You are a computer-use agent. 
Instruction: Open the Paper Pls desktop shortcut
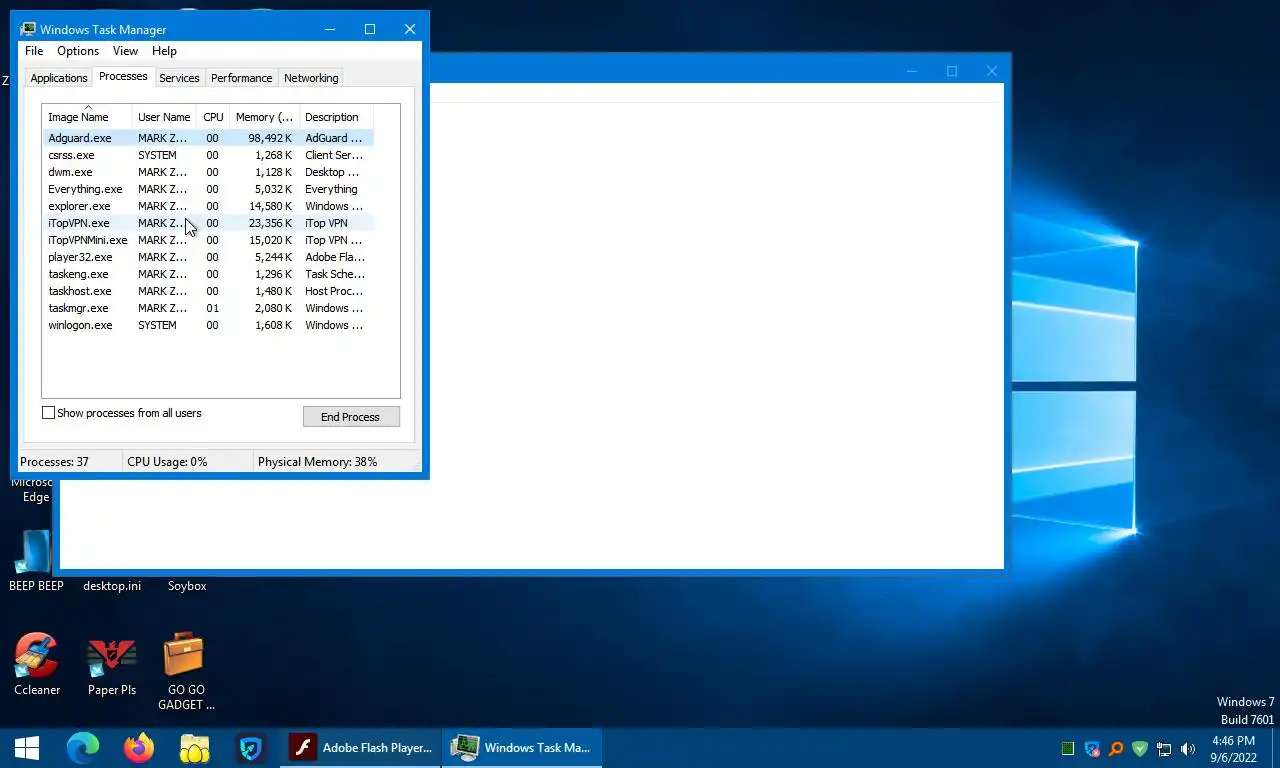(x=112, y=663)
